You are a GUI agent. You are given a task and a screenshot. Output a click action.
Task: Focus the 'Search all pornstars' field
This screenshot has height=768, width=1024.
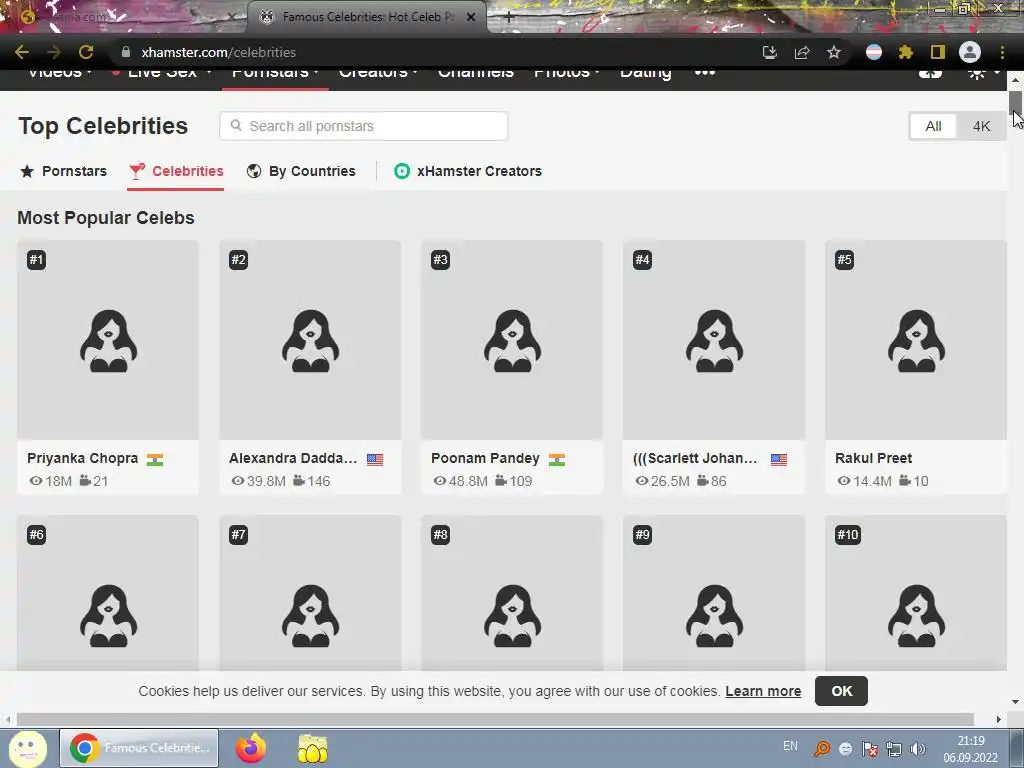point(364,126)
